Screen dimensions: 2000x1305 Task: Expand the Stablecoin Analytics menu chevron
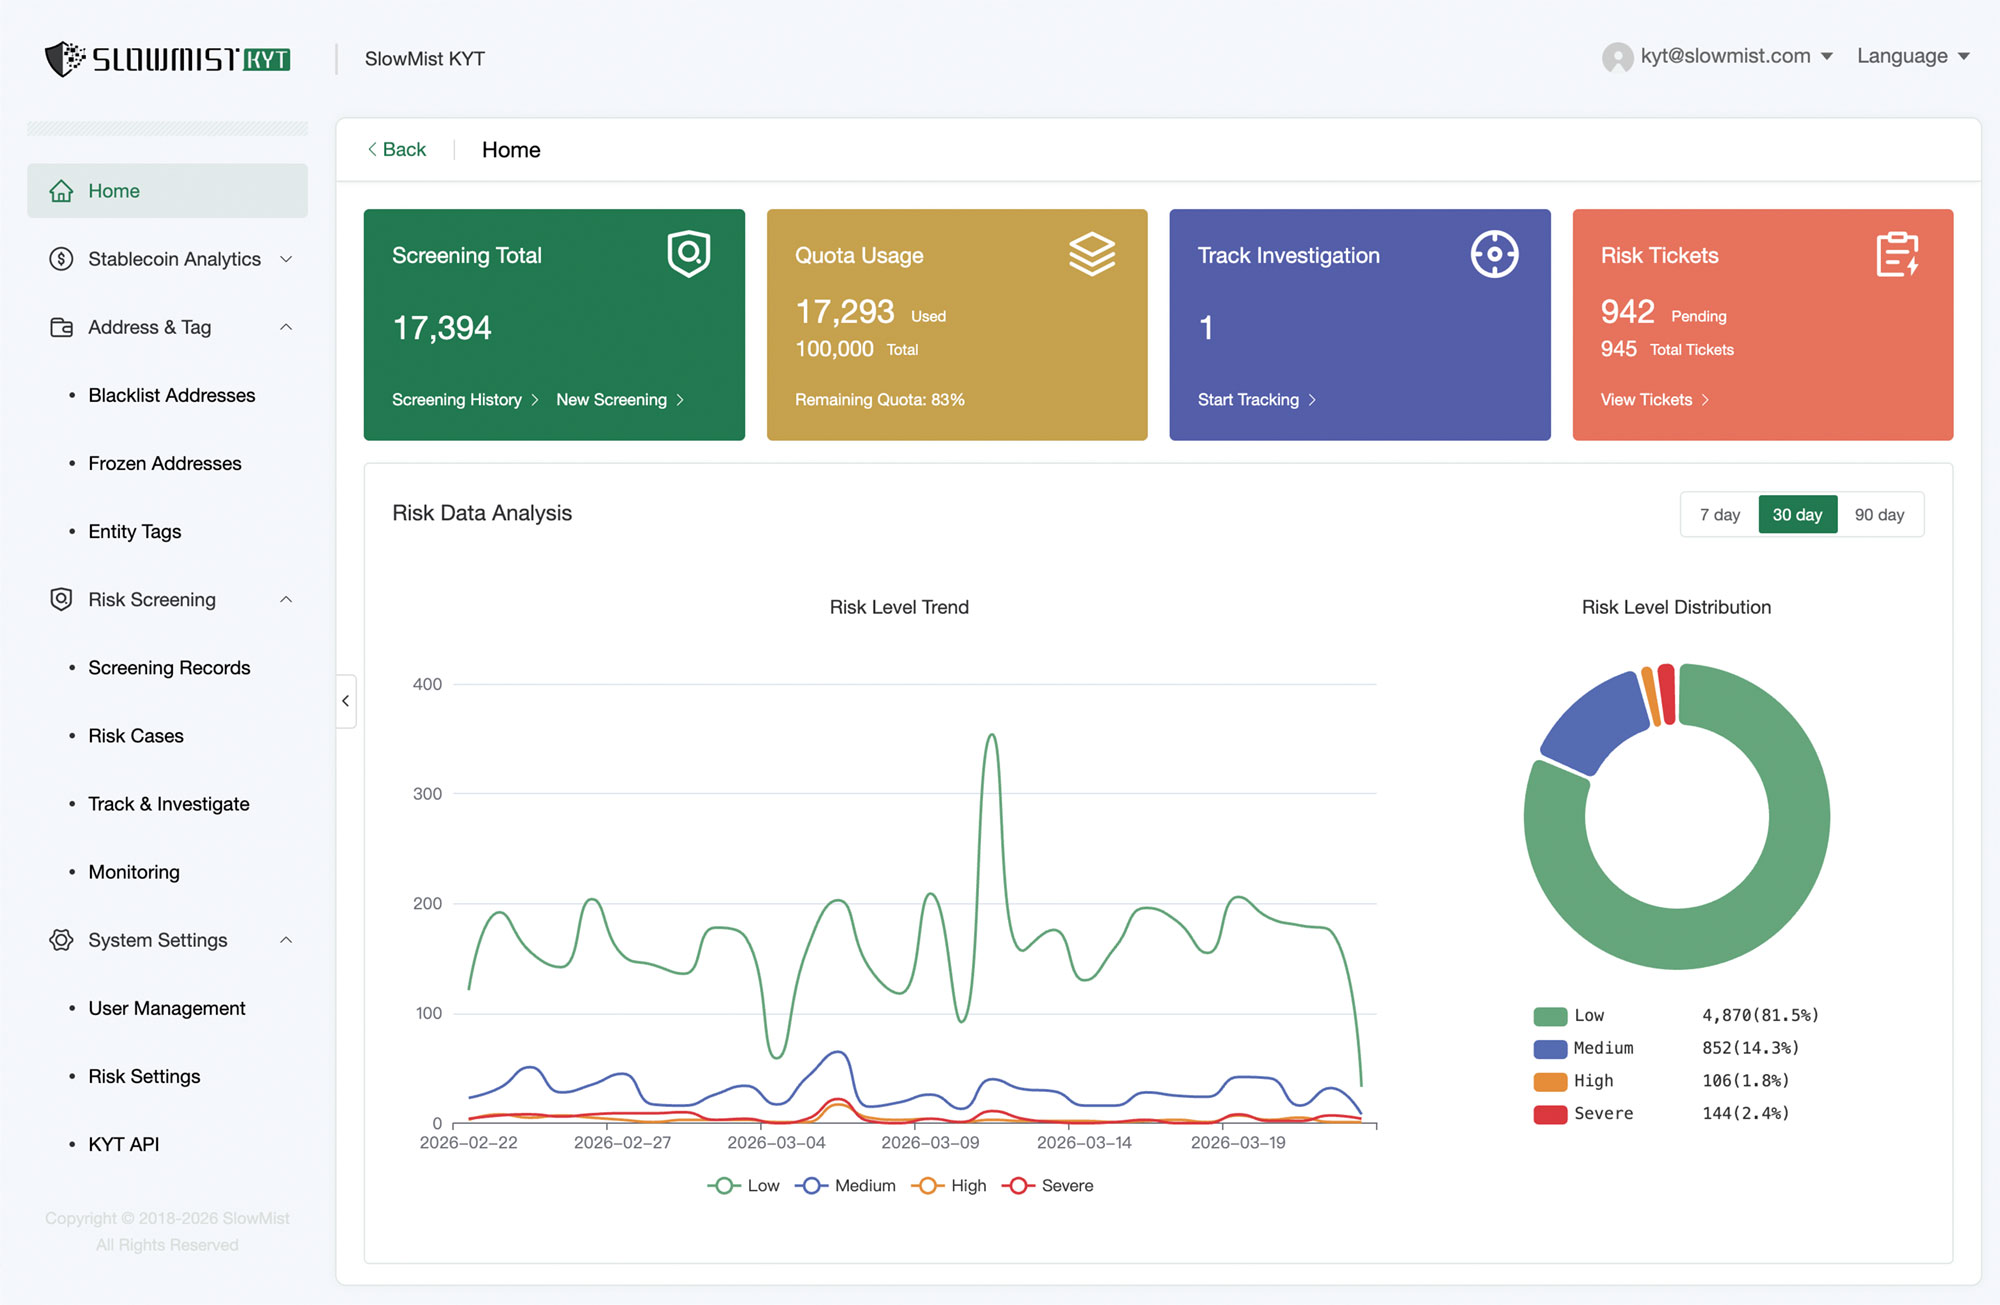coord(286,259)
